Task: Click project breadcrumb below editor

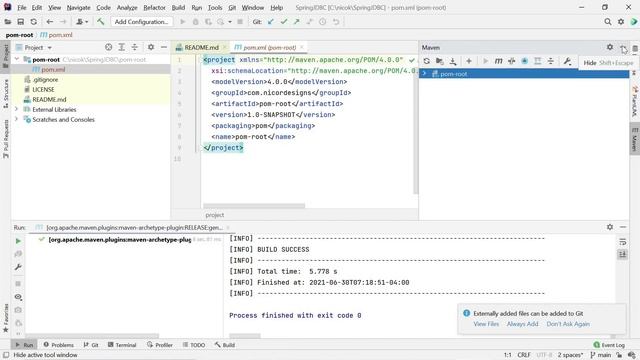Action: pos(215,215)
